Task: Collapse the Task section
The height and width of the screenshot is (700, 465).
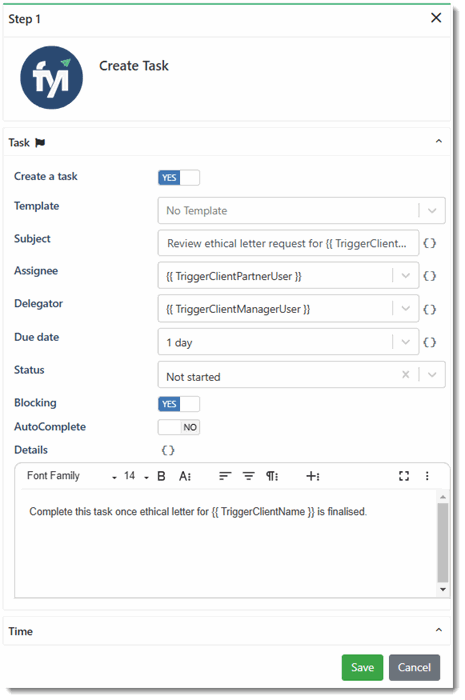Action: 439,142
